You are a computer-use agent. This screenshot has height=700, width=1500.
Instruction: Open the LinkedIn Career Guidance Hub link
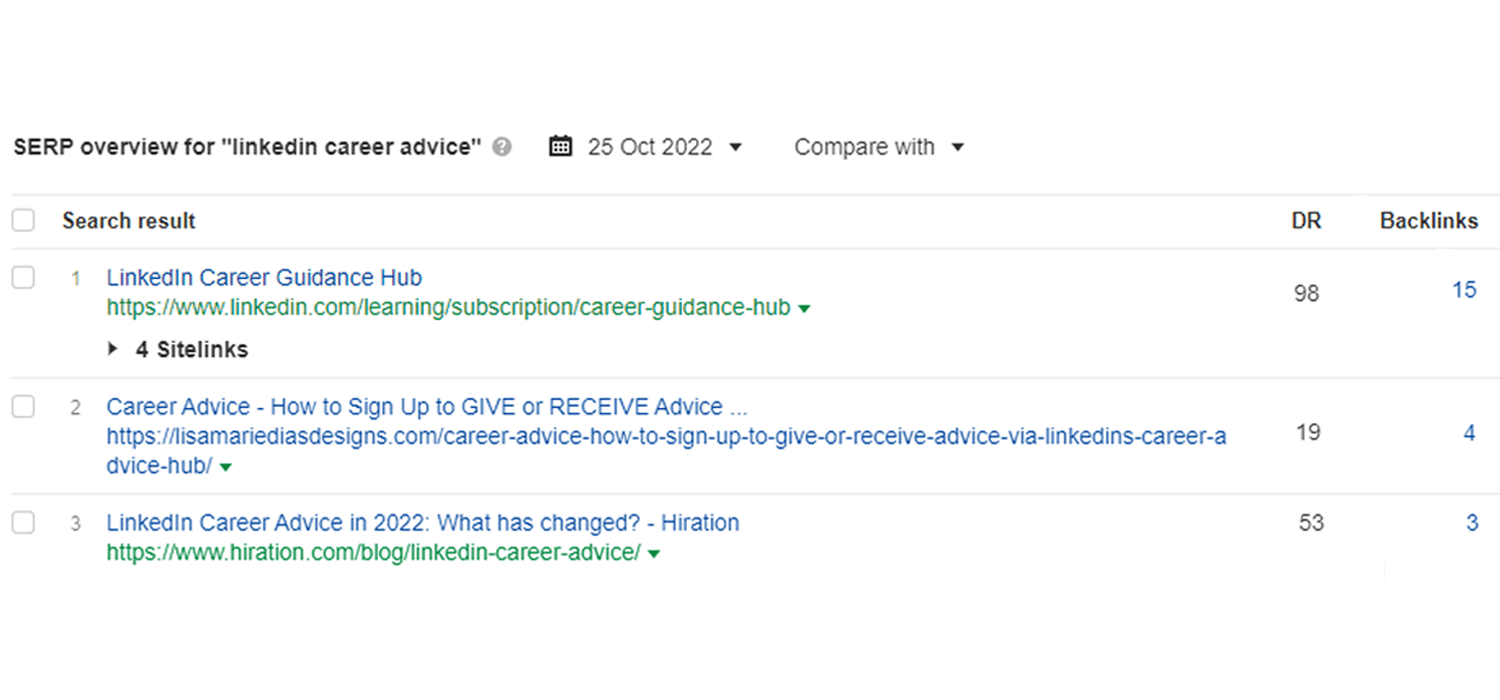pos(264,277)
